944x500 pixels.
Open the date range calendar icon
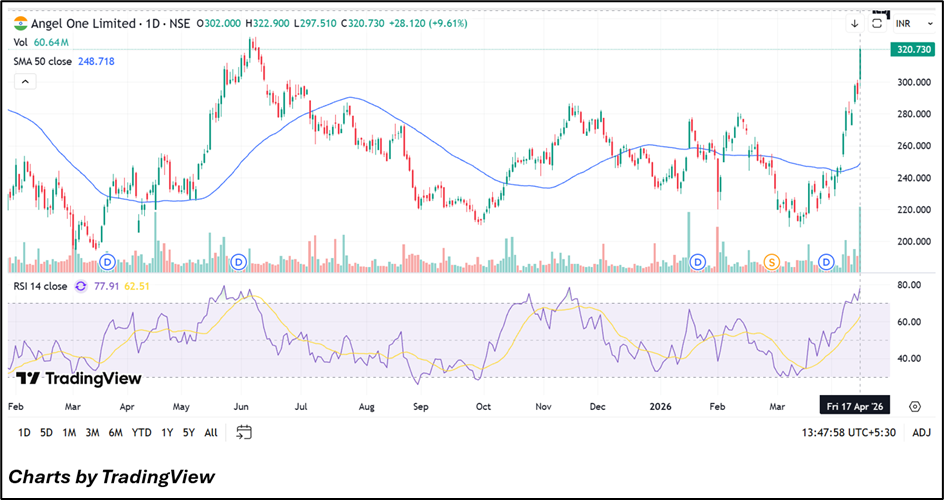coord(244,432)
